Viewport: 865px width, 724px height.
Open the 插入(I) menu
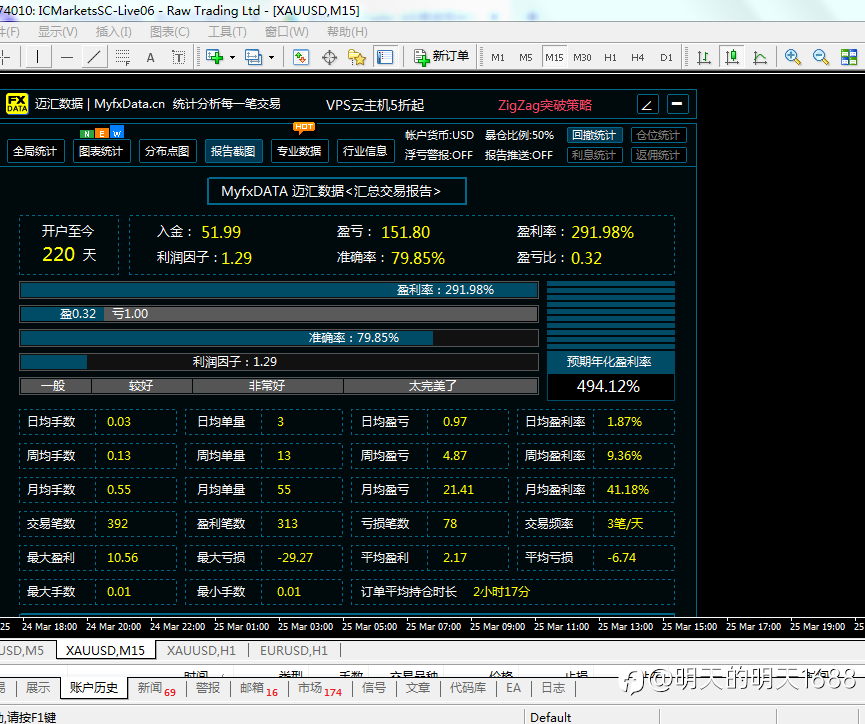click(114, 32)
